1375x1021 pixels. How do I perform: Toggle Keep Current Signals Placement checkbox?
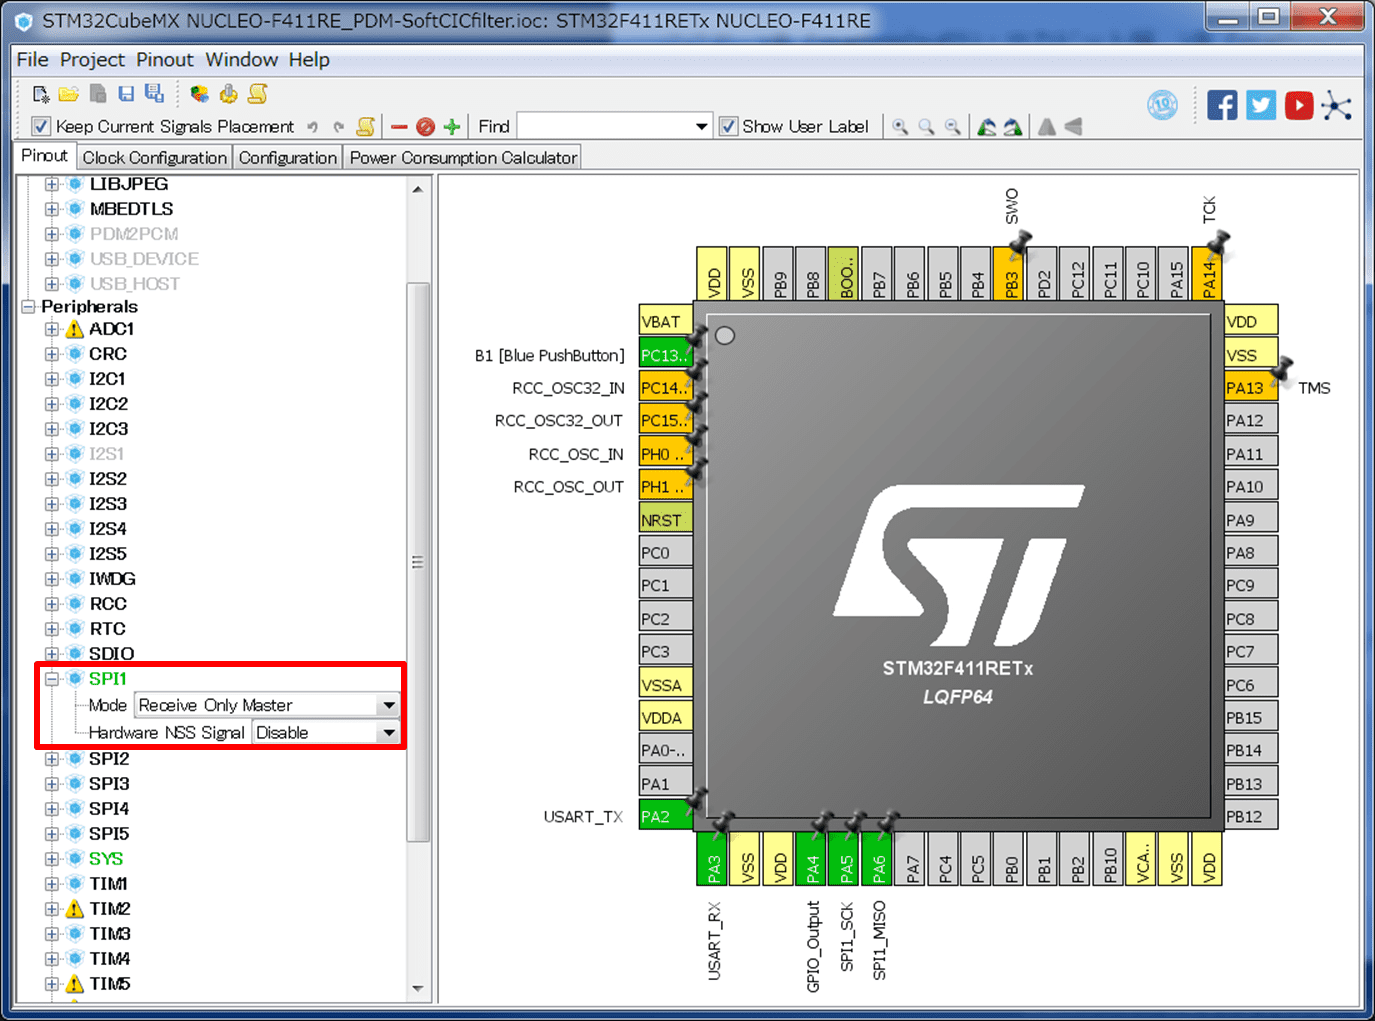click(x=41, y=127)
